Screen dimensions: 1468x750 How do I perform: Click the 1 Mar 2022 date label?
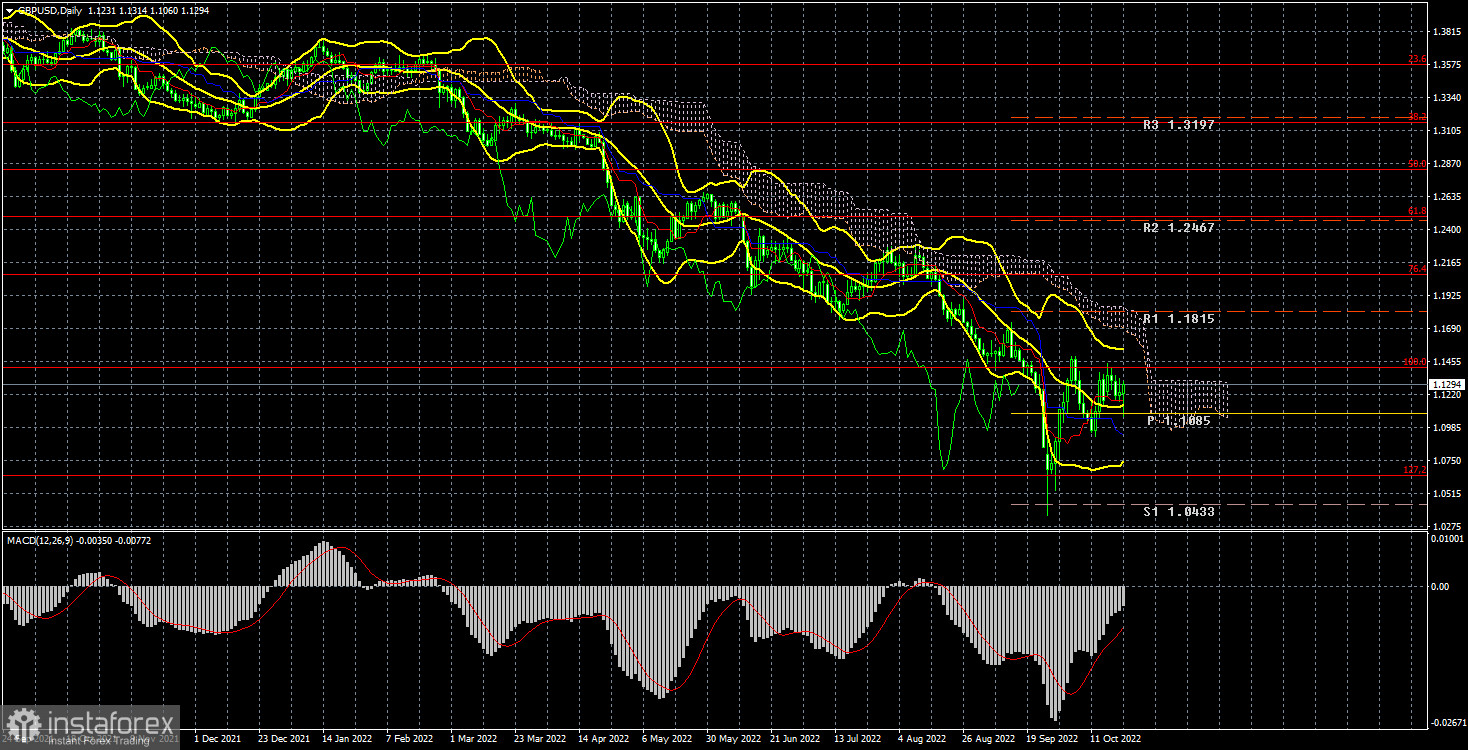pyautogui.click(x=474, y=739)
